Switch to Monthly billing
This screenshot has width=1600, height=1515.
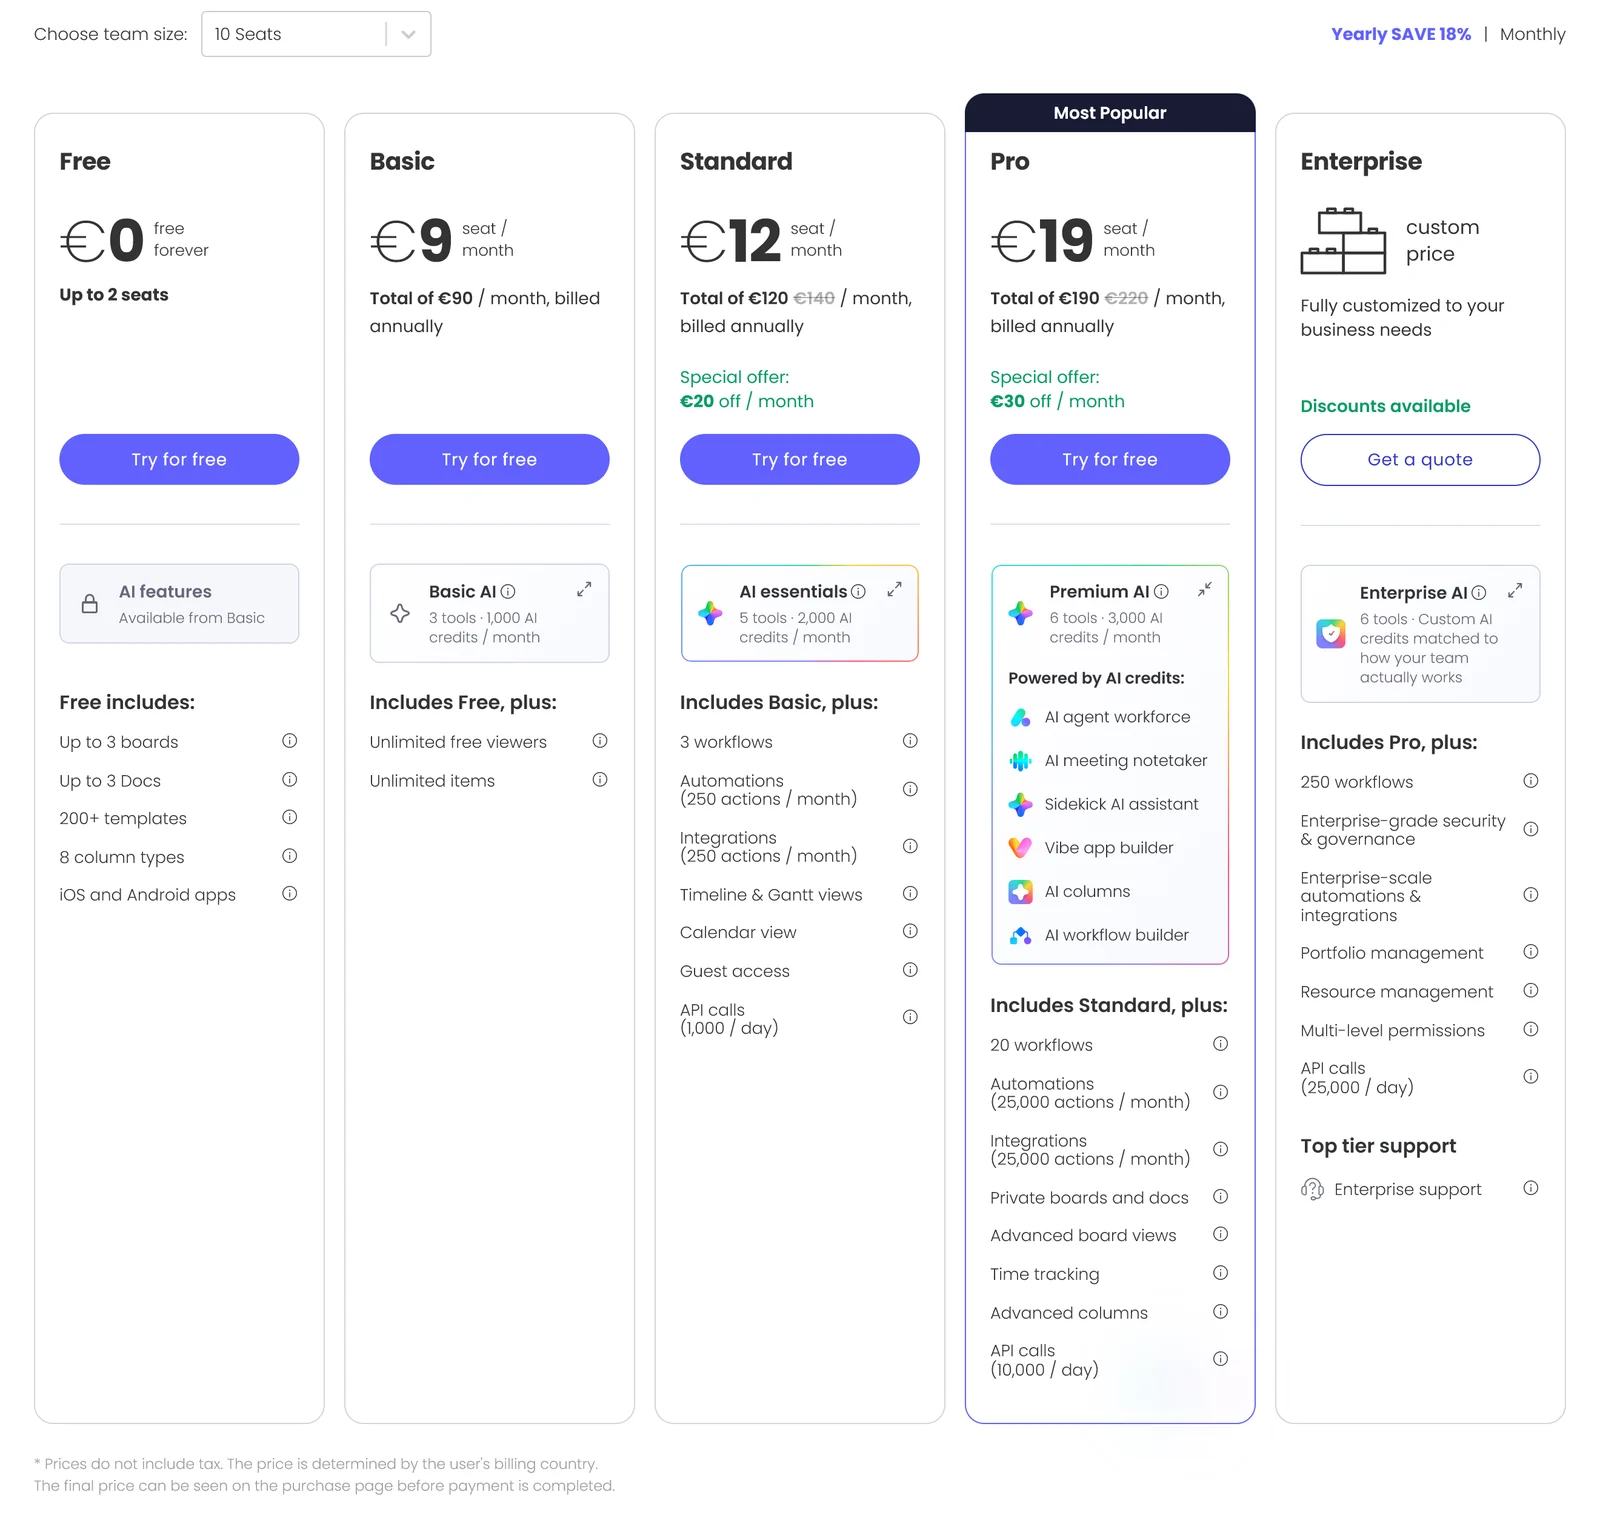[x=1532, y=34]
